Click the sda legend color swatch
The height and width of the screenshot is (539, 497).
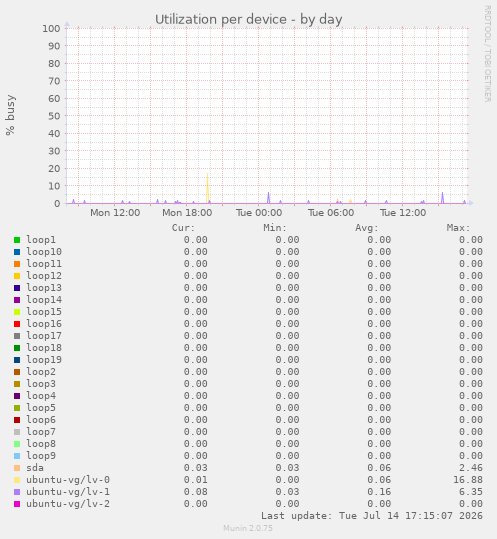[x=17, y=468]
